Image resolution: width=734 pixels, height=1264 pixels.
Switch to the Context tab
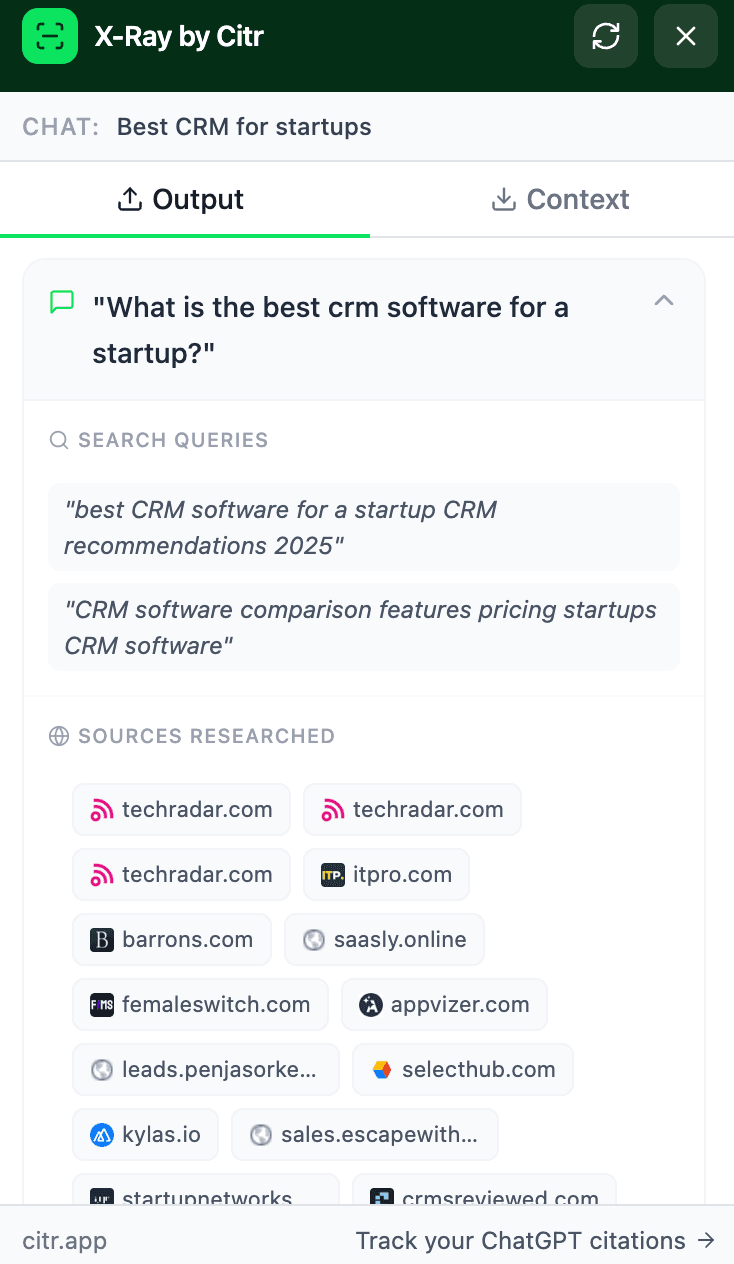click(560, 199)
